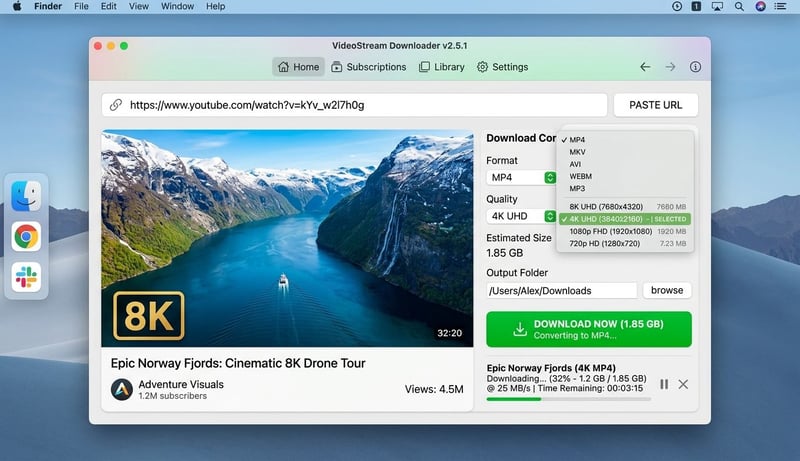Click the screen mirroring menu bar icon

[717, 6]
